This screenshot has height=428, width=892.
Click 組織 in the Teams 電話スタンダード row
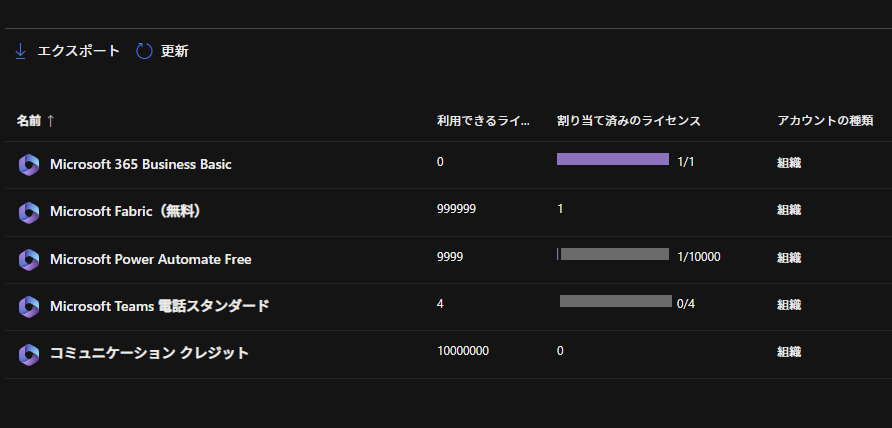(790, 304)
